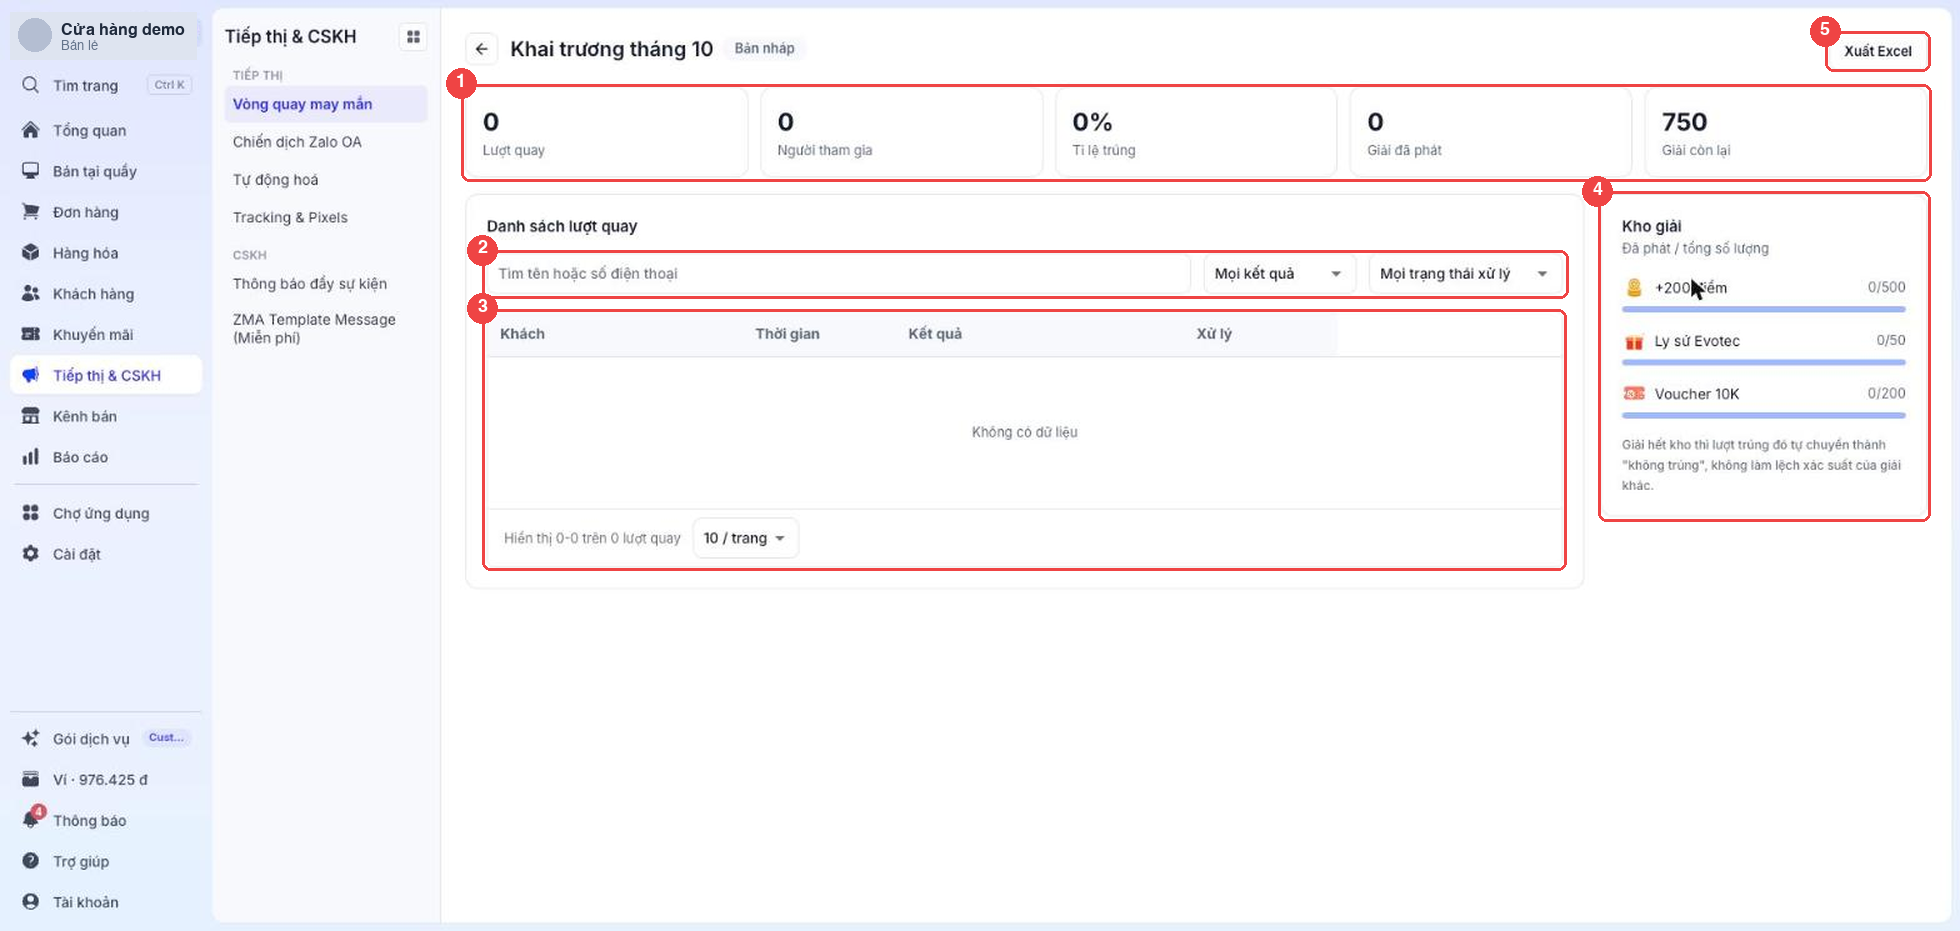This screenshot has width=1960, height=931.
Task: Click the Cust... badge beside Gói dịch vụ
Action: coord(166,738)
